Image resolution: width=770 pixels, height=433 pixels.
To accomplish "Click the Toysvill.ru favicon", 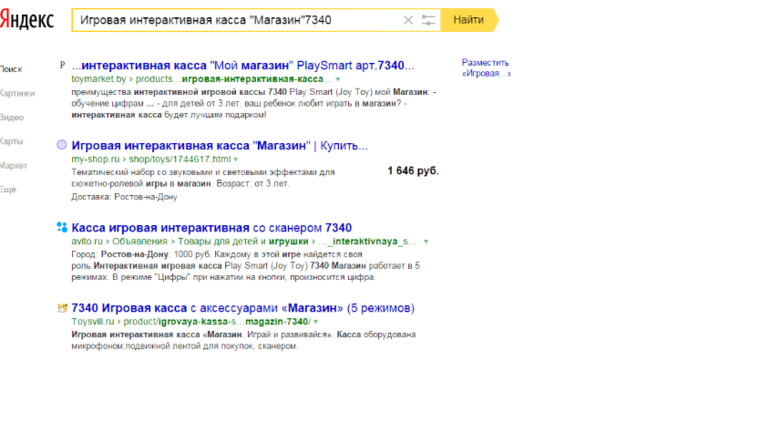I will click(62, 308).
